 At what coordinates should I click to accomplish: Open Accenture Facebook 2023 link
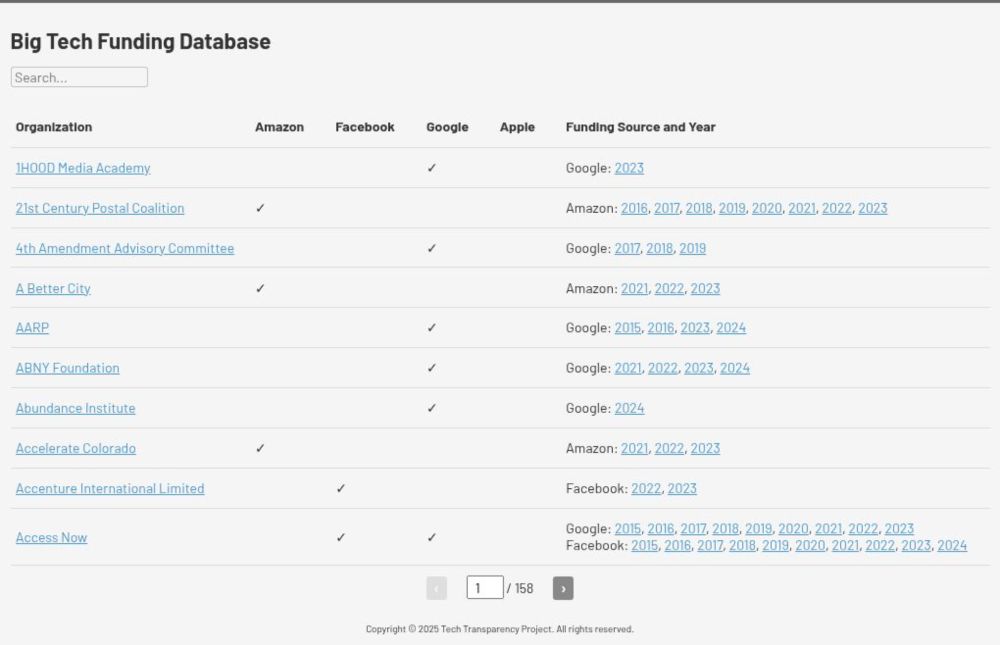(x=682, y=489)
